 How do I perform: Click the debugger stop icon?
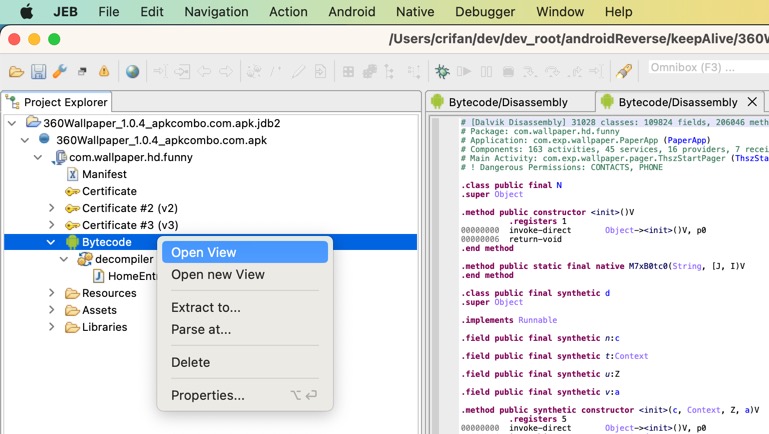[x=508, y=72]
